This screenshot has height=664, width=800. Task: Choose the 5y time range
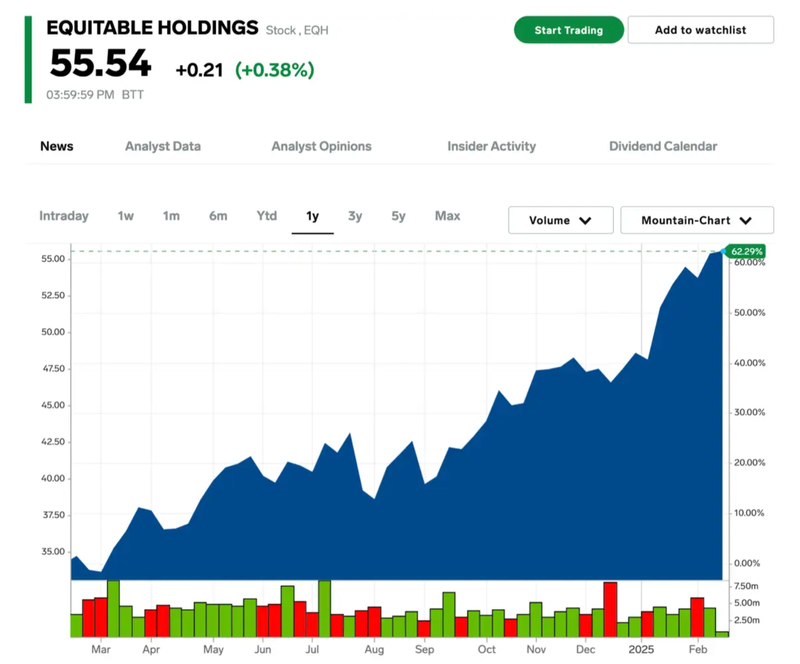tap(398, 216)
